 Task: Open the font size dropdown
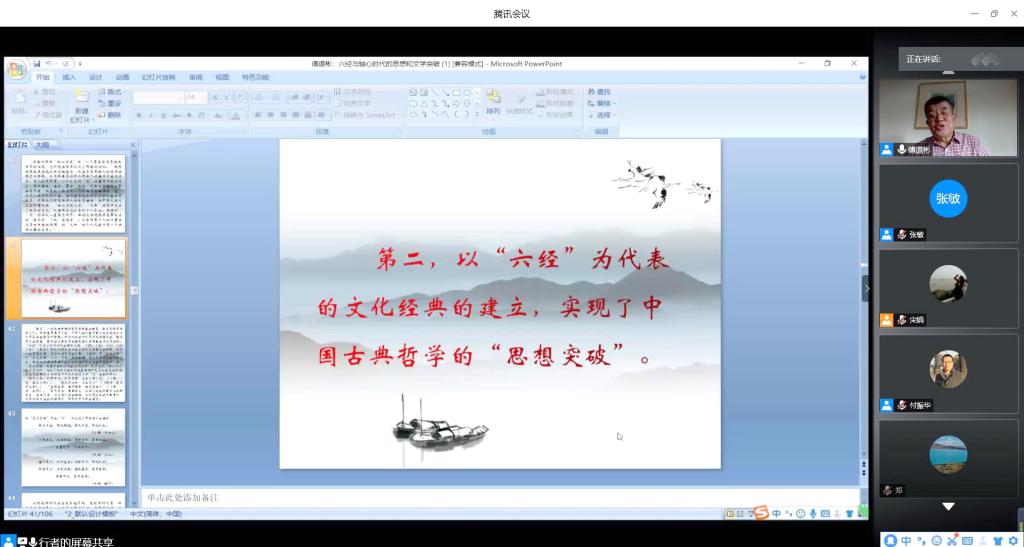tap(203, 97)
